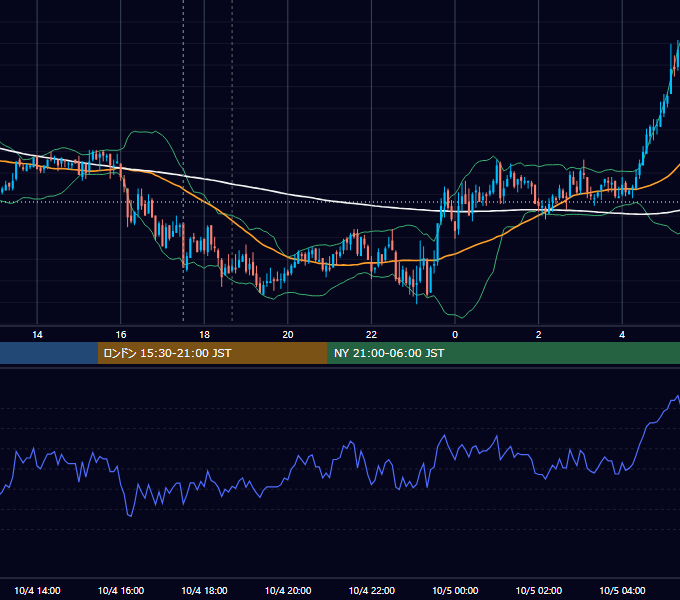Click the 10/4 22:00 date label
Screen dimensions: 680x600
tap(372, 590)
